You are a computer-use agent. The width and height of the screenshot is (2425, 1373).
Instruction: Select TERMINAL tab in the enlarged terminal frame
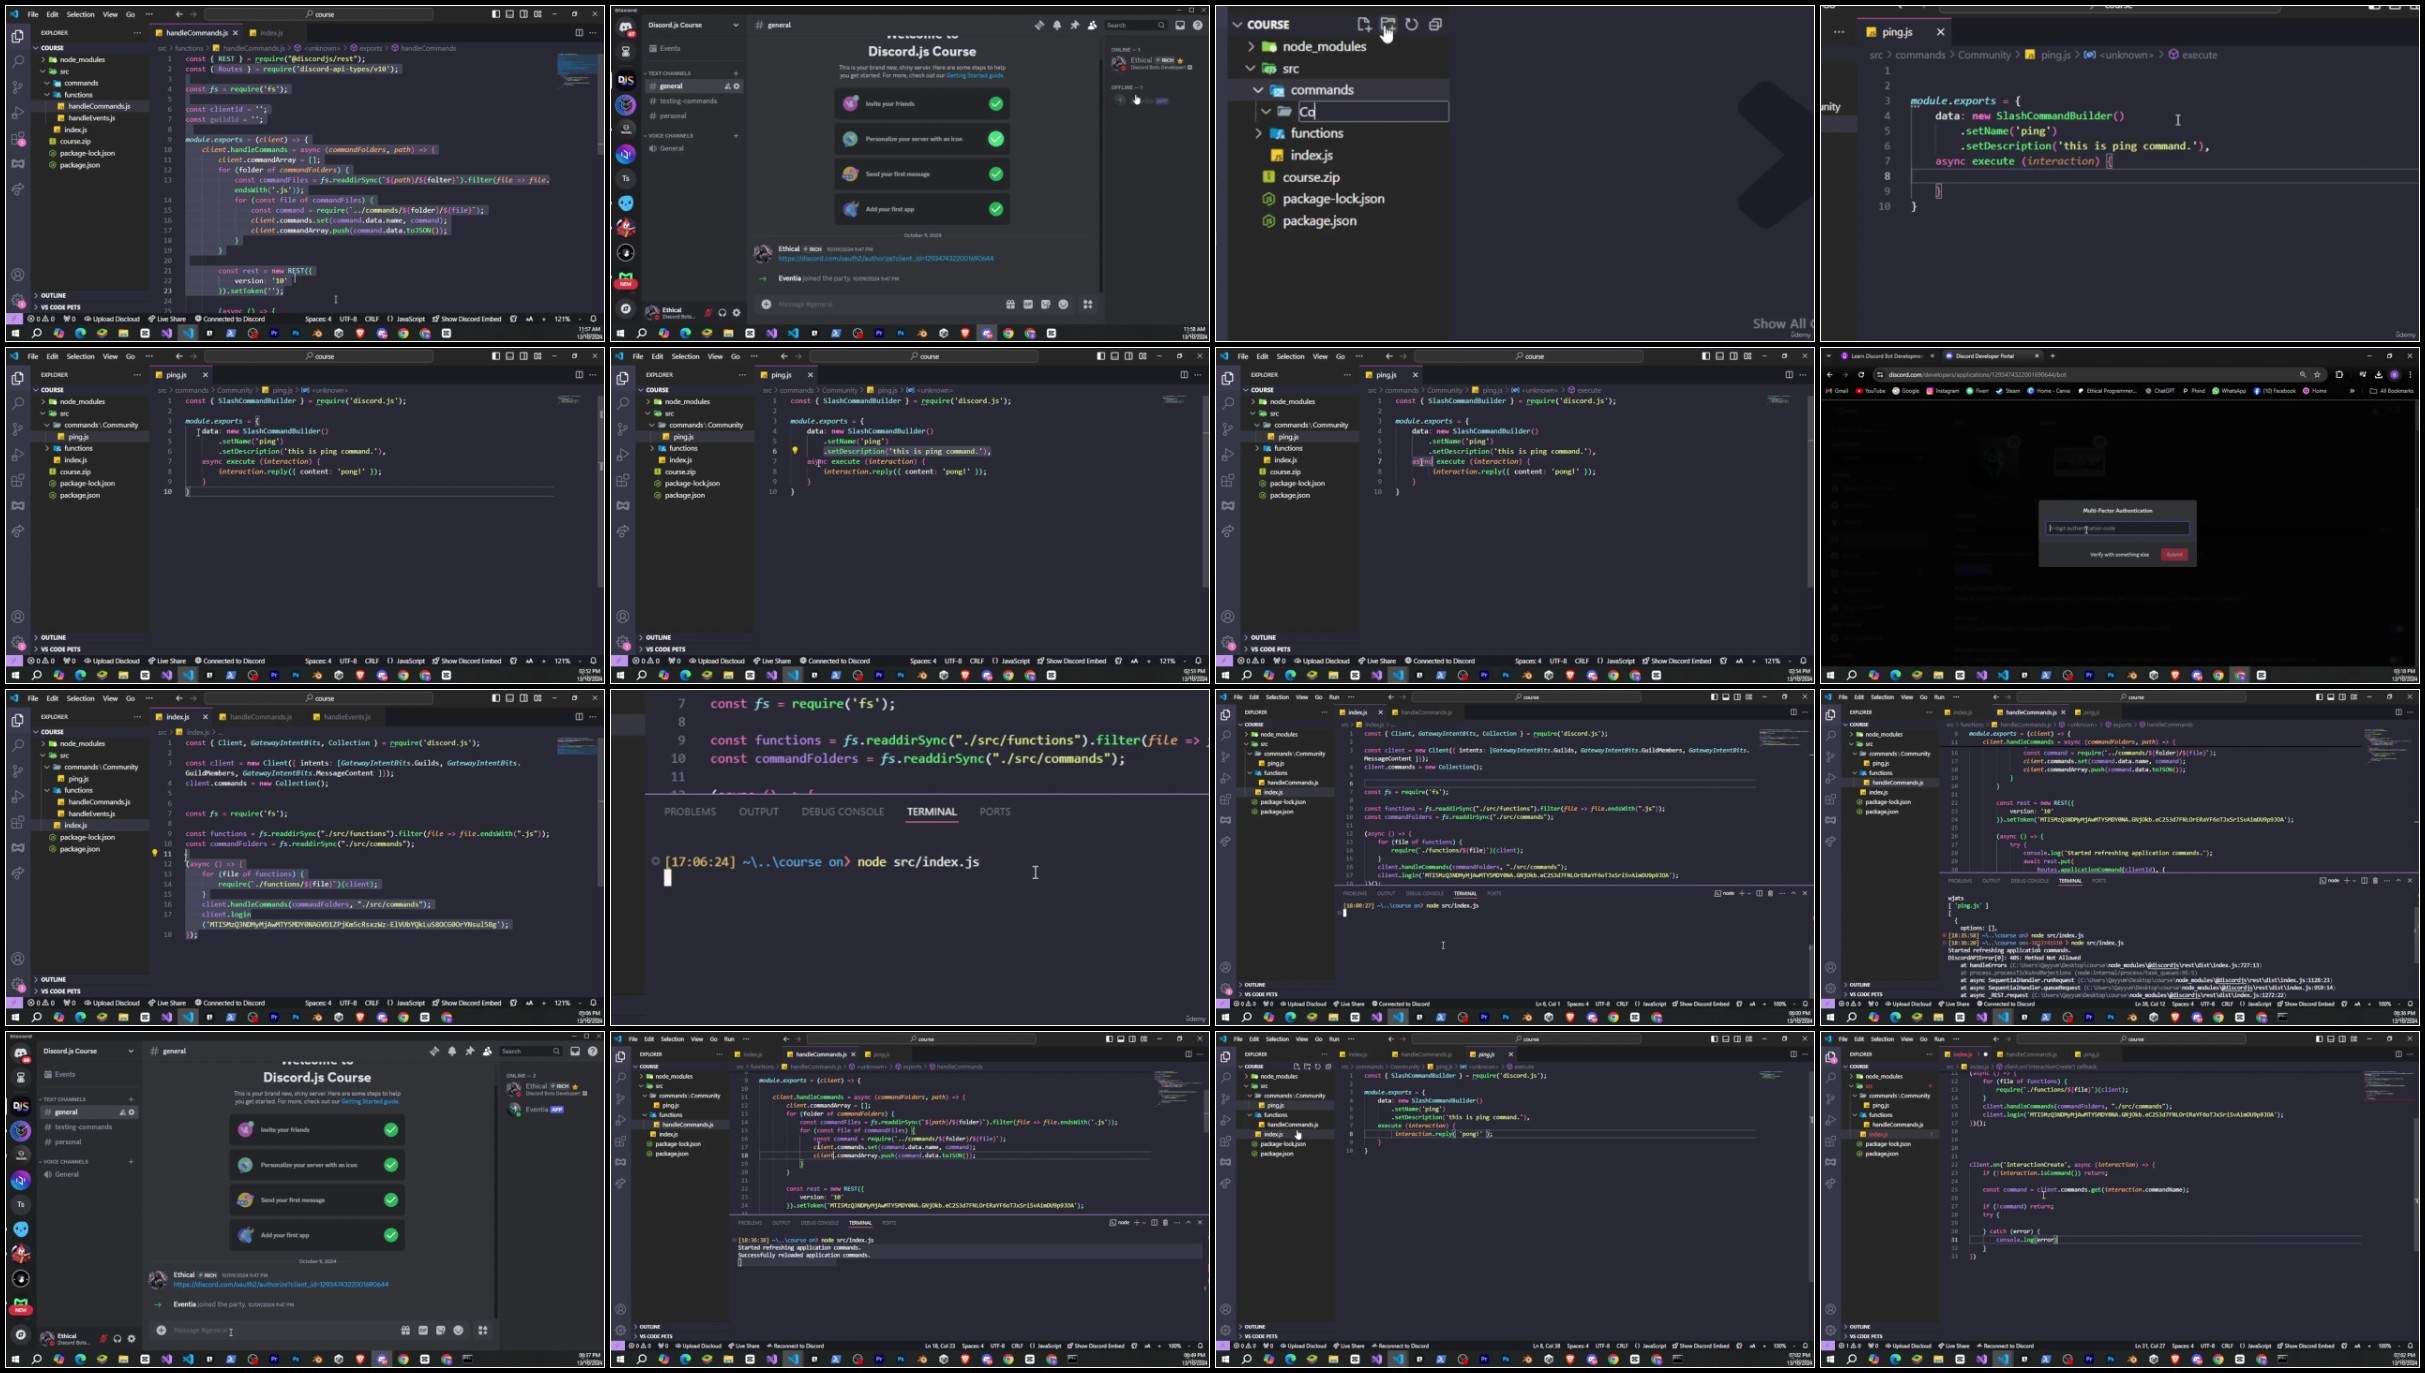point(931,812)
